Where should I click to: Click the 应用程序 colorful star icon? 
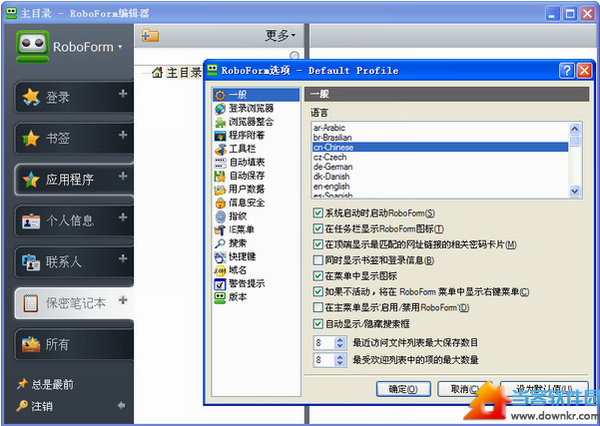click(x=31, y=180)
